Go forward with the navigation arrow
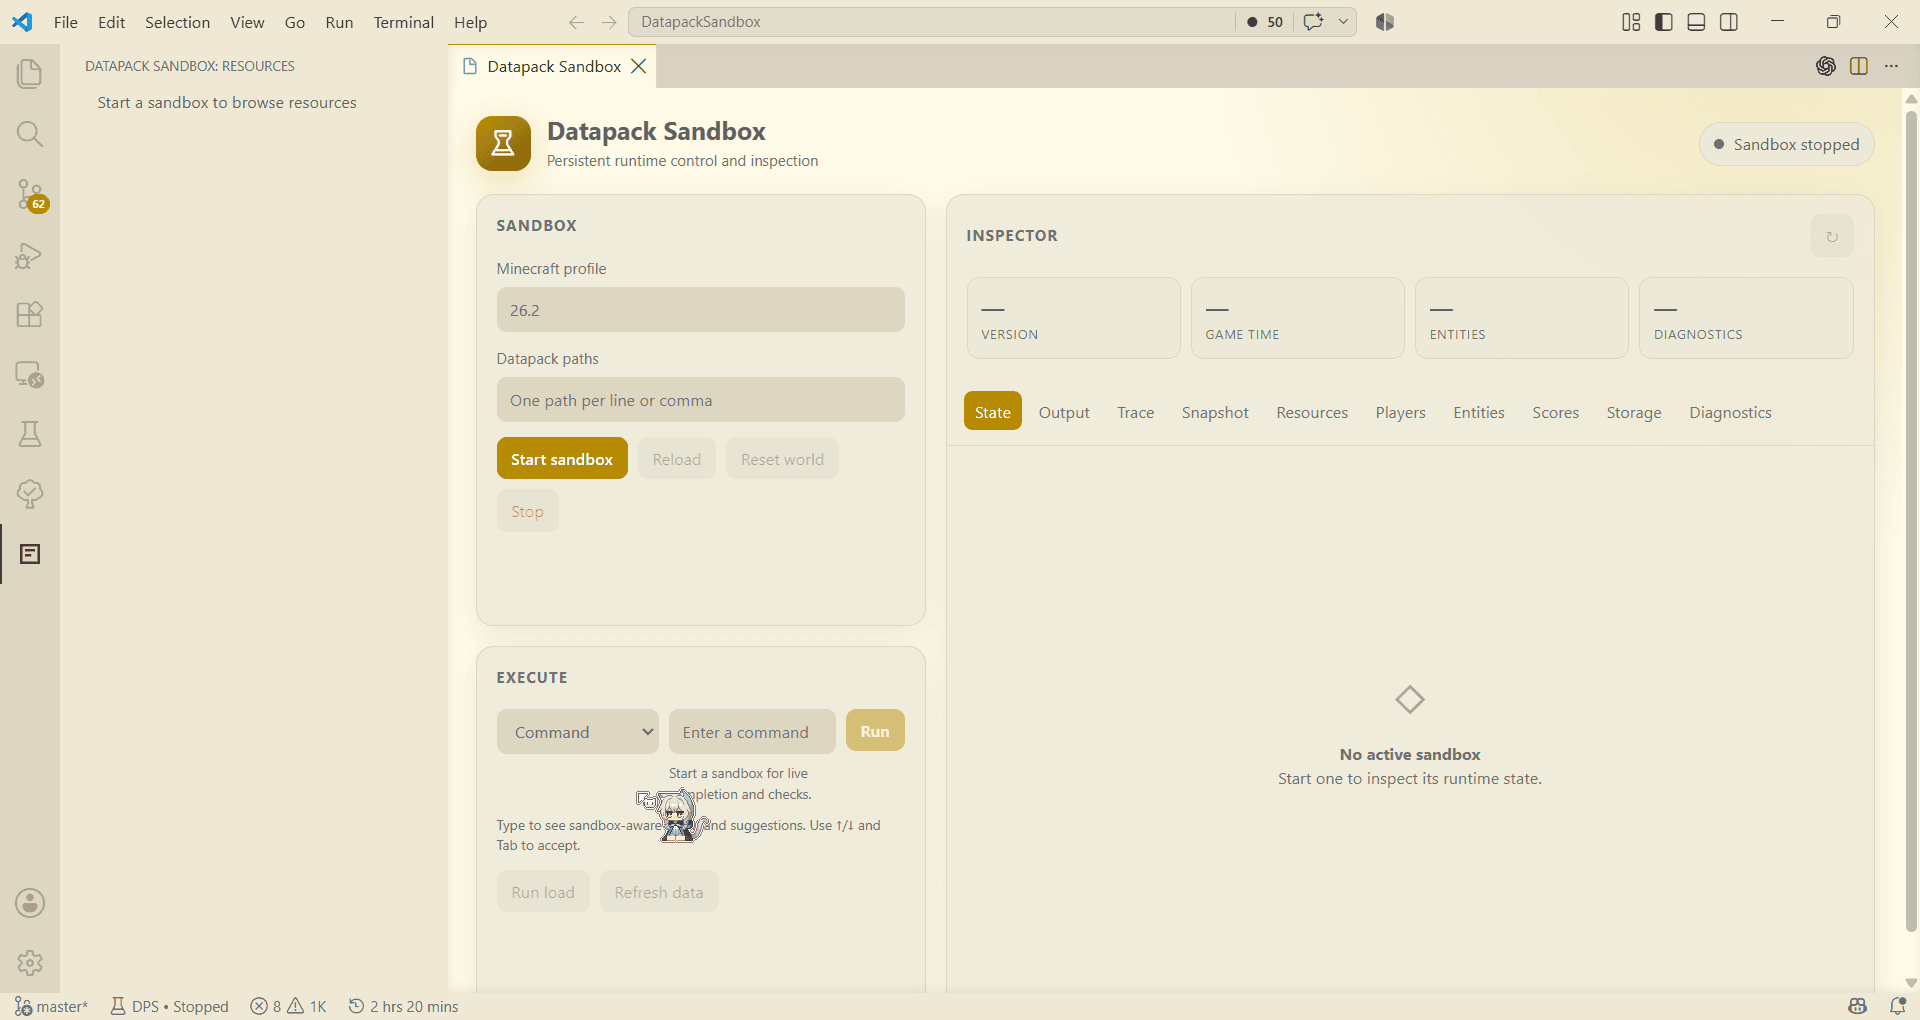Screen dimensions: 1920x1020 [x=609, y=22]
